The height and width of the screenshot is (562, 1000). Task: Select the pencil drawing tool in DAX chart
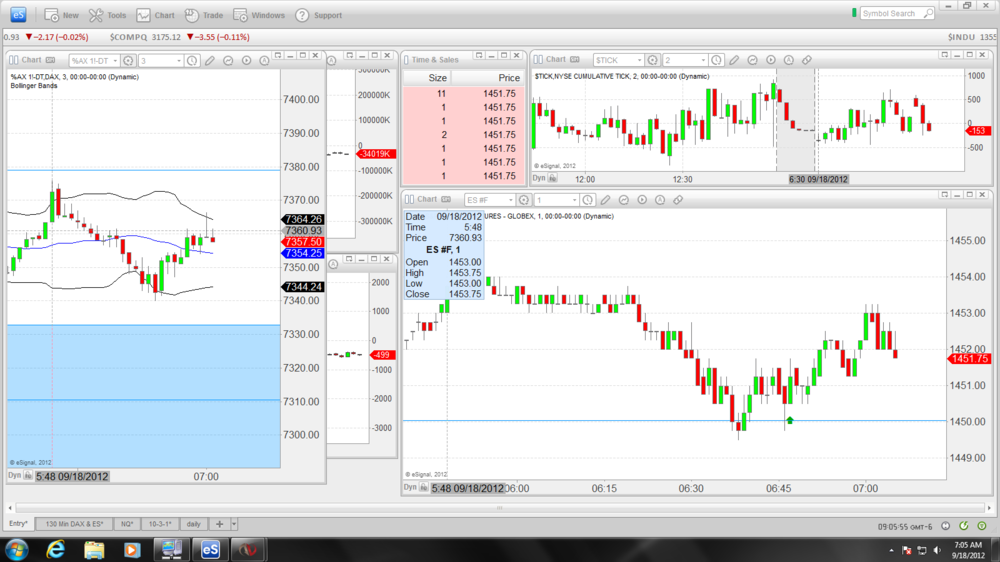[210, 61]
